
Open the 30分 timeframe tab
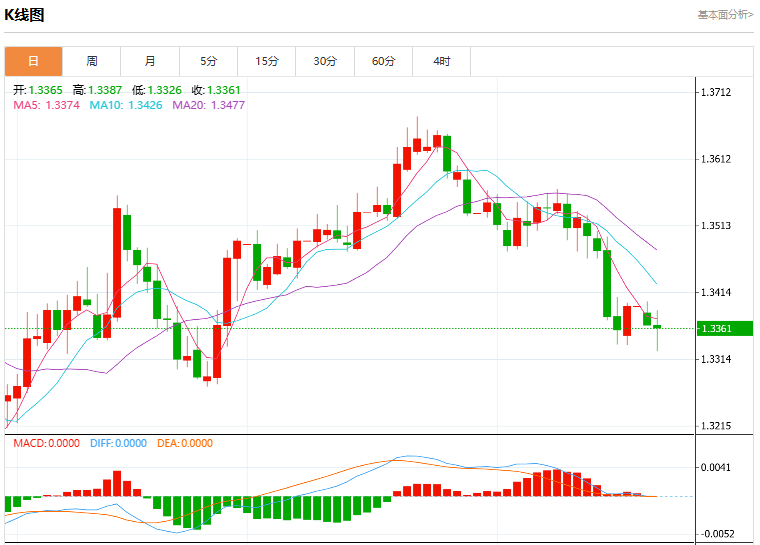(x=325, y=61)
